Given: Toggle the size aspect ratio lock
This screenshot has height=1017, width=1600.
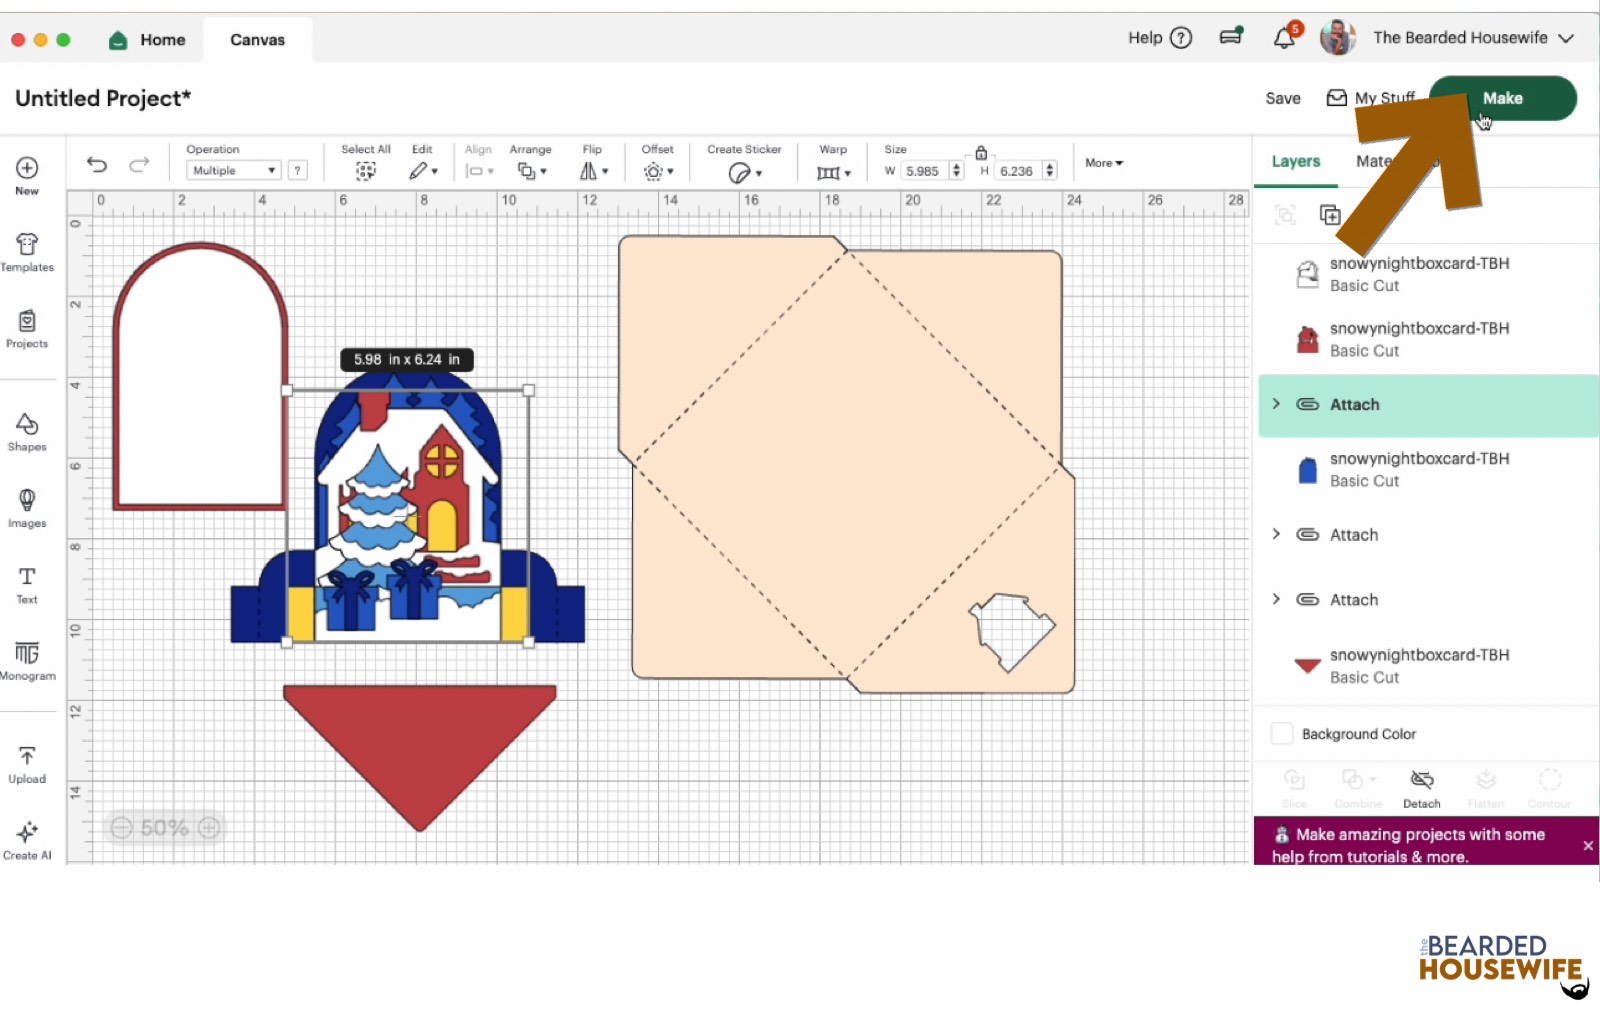Looking at the screenshot, I should click(x=981, y=153).
